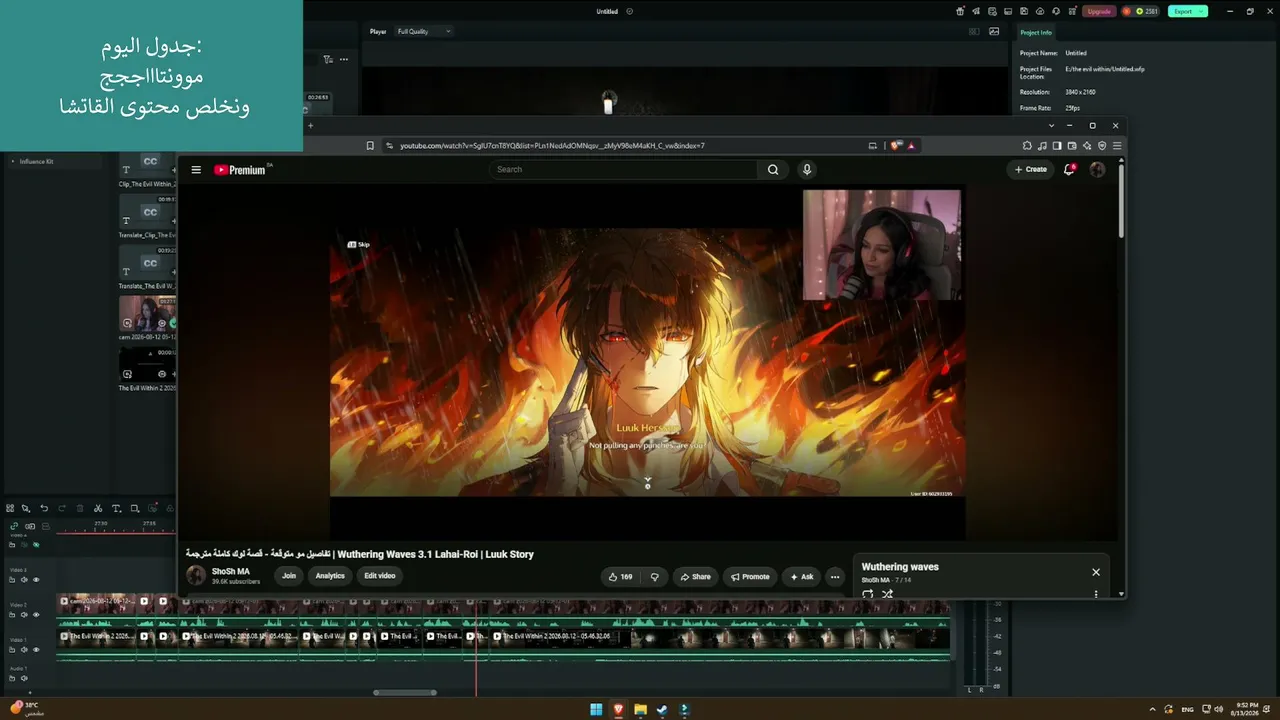Share the YouTube video

(695, 577)
